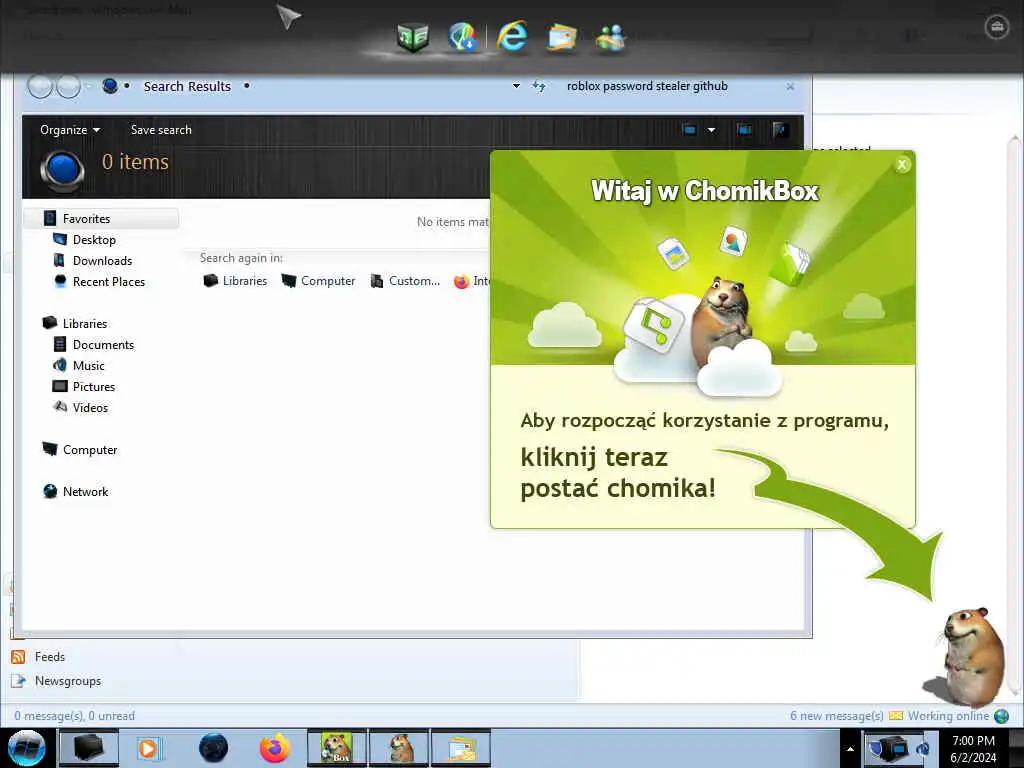Click Save search button

(161, 129)
